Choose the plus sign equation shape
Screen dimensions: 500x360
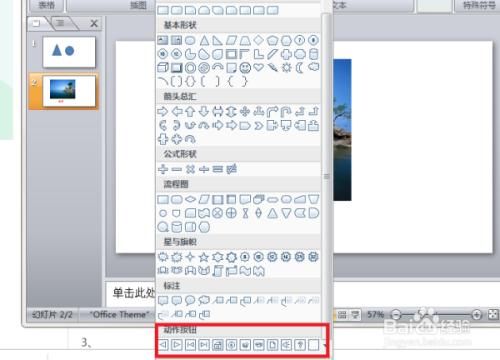tap(163, 169)
